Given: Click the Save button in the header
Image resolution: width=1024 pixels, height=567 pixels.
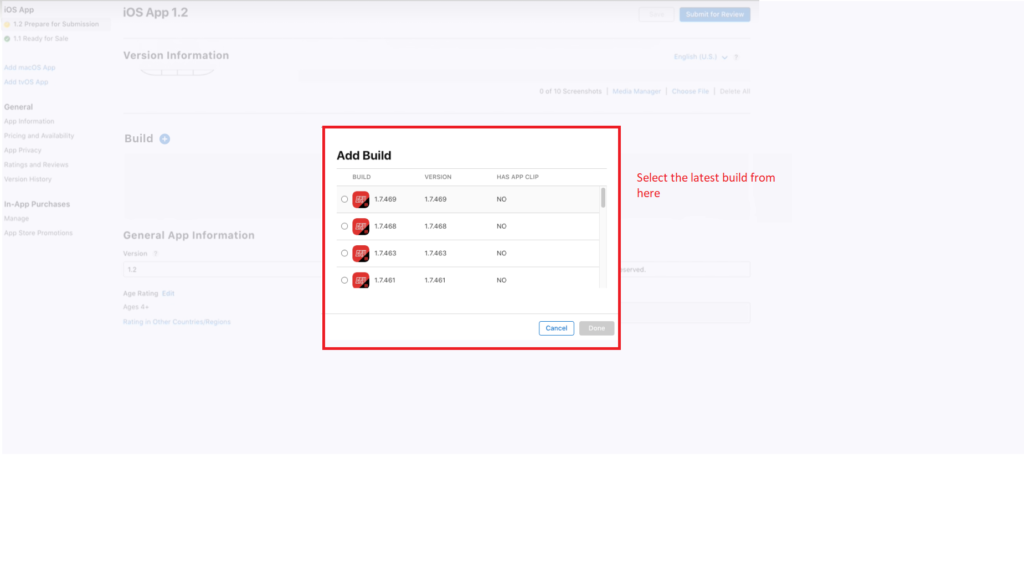Looking at the screenshot, I should 656,14.
